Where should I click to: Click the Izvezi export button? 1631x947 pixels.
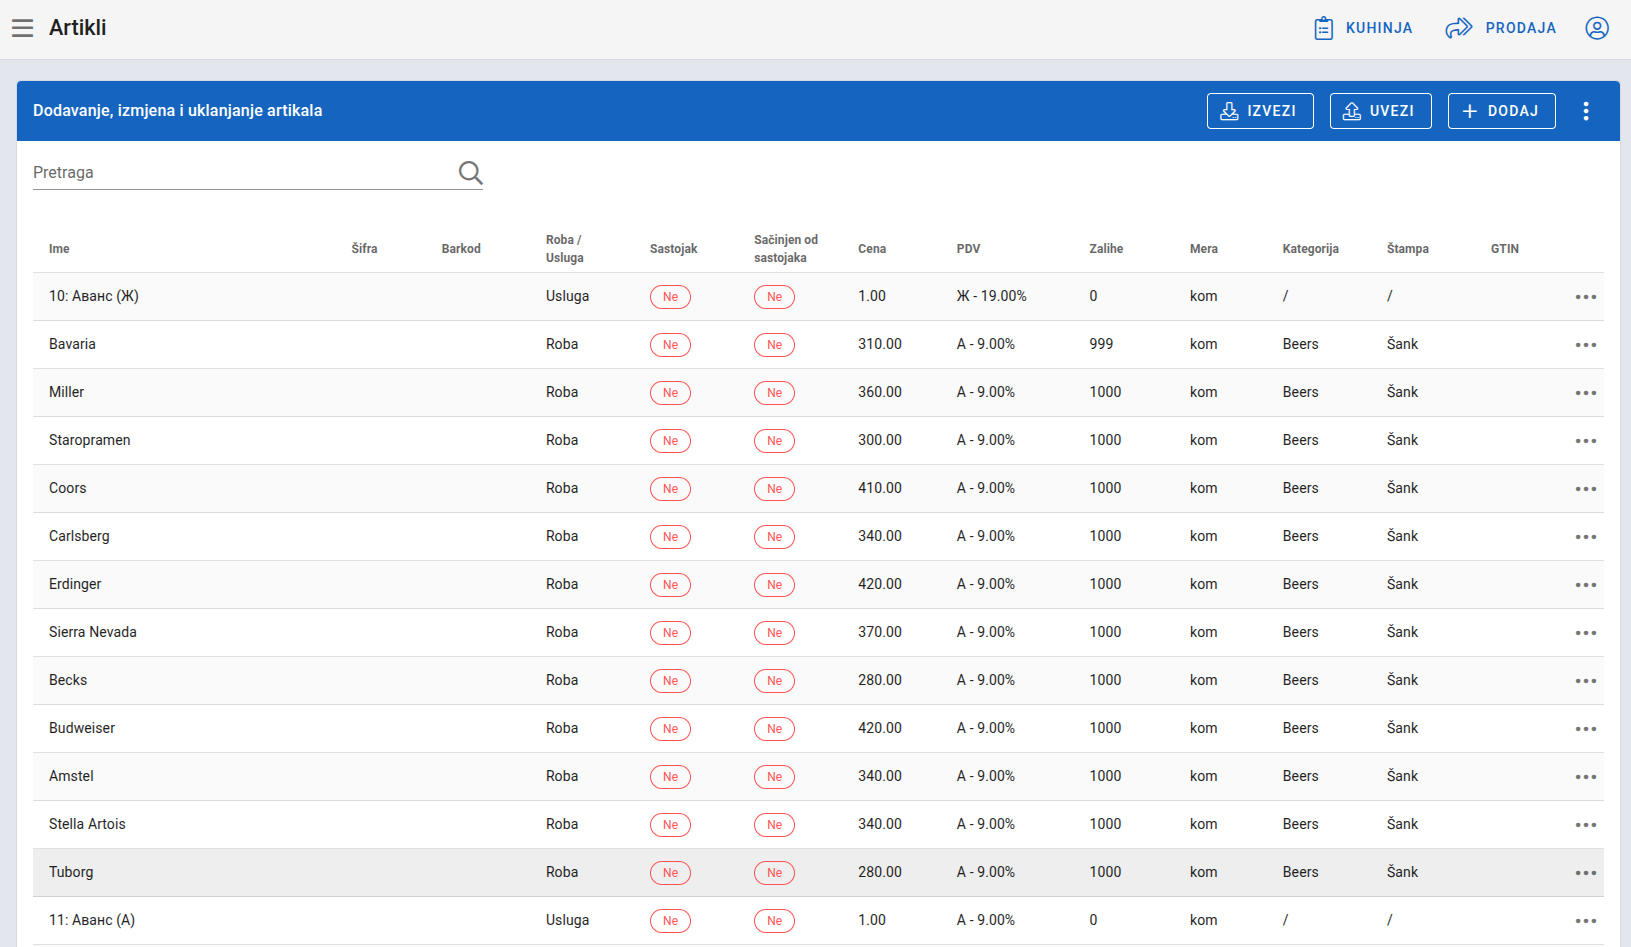pyautogui.click(x=1260, y=111)
